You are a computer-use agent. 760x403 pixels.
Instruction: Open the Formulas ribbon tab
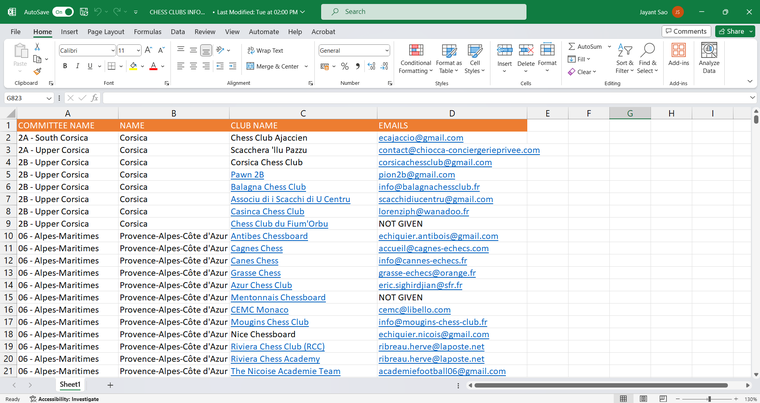[x=147, y=31]
